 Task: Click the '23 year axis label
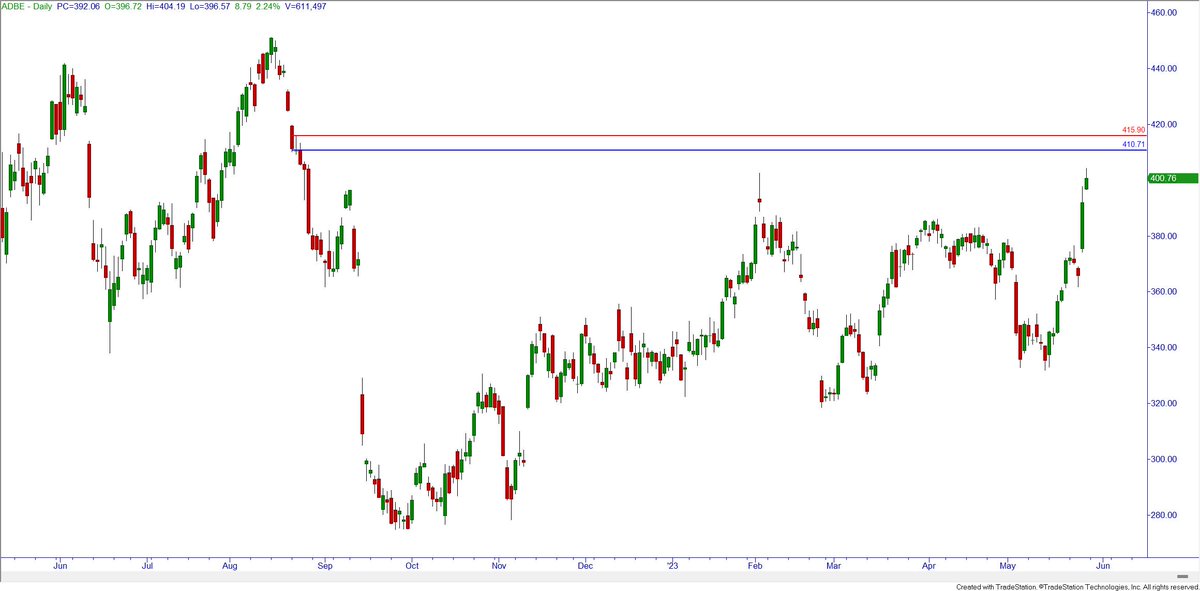tap(672, 564)
